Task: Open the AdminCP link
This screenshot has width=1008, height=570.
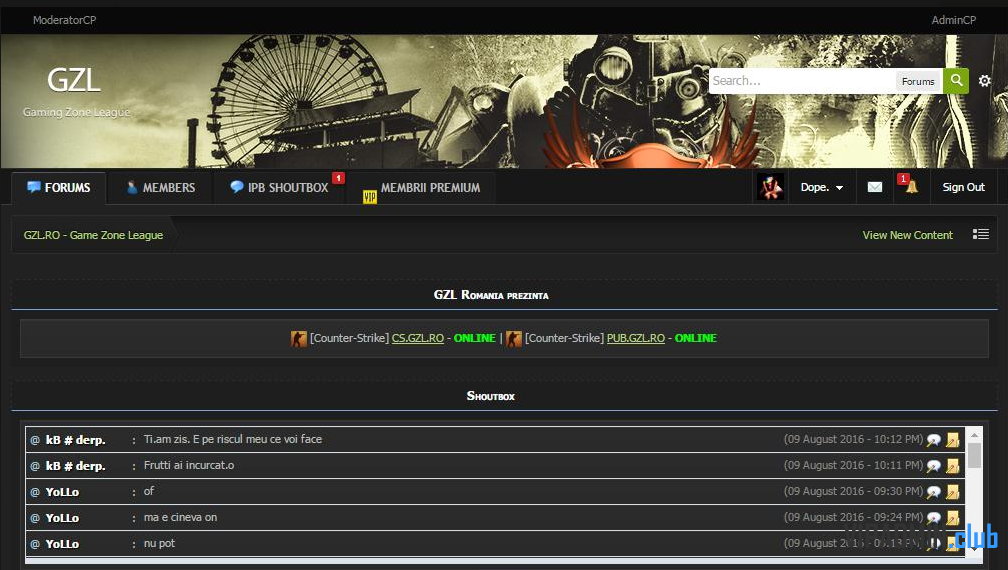Action: coord(953,20)
